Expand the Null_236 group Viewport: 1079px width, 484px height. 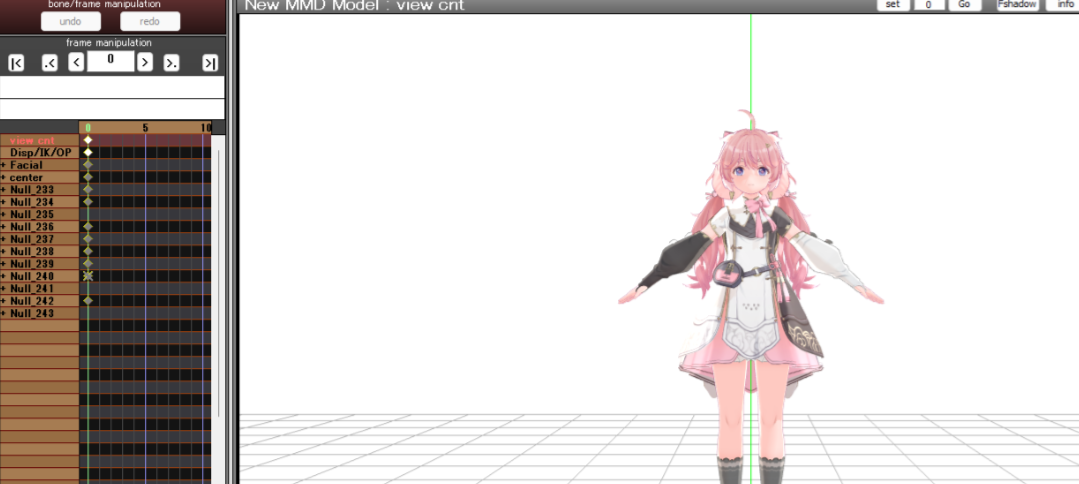pos(3,227)
